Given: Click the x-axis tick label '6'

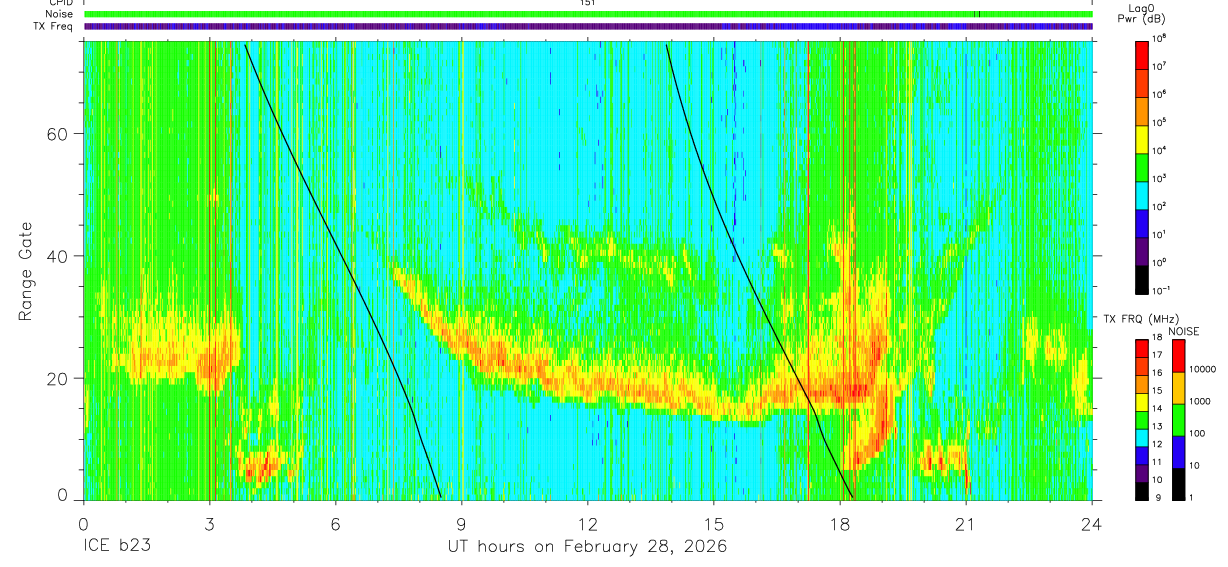Looking at the screenshot, I should pyautogui.click(x=335, y=524).
